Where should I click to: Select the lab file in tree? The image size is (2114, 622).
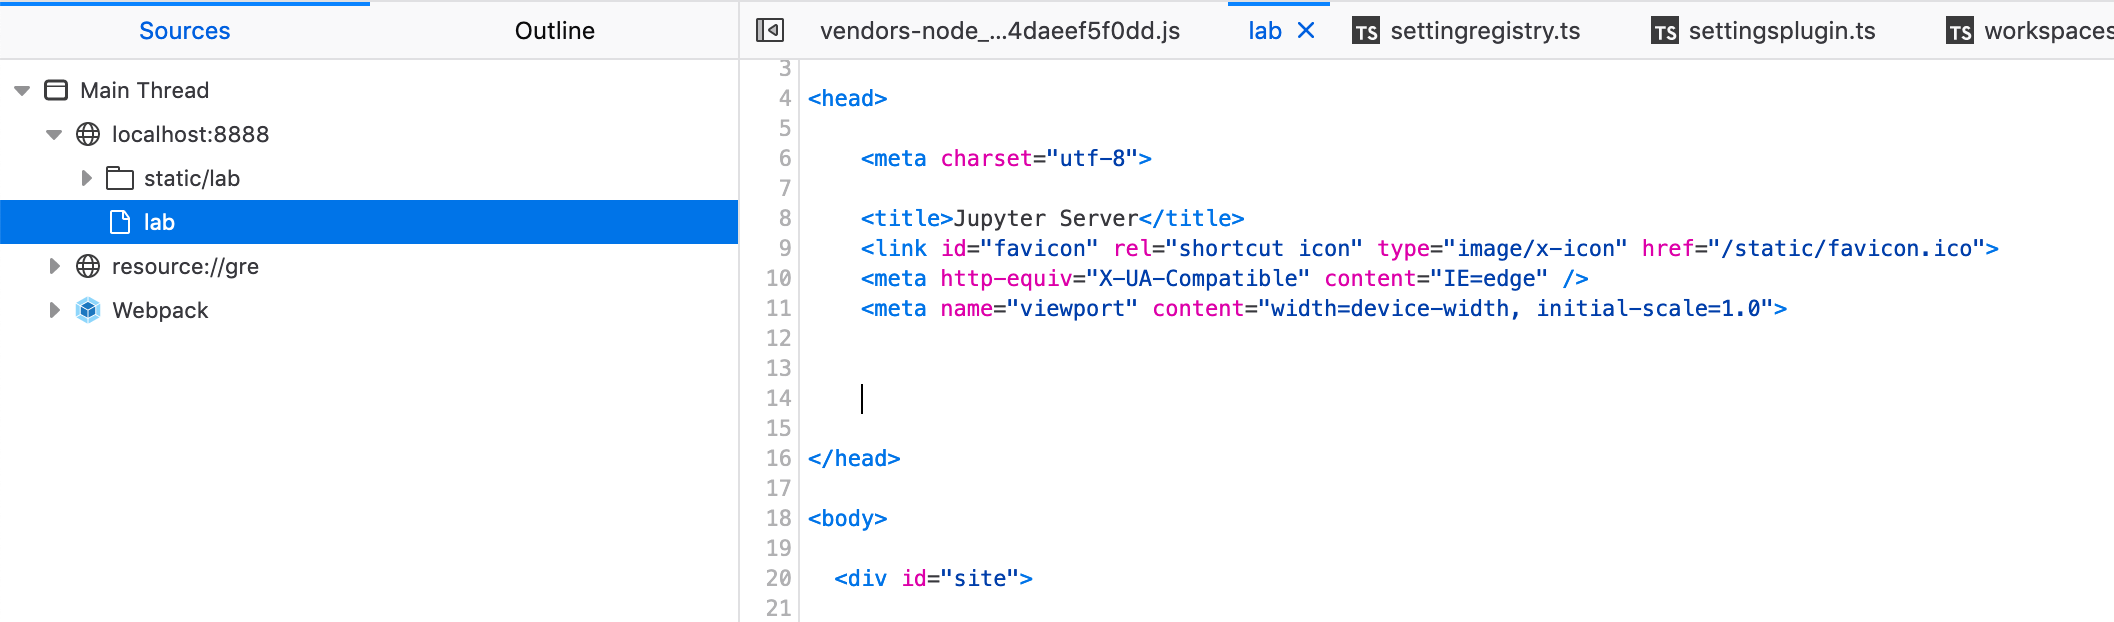[x=369, y=222]
